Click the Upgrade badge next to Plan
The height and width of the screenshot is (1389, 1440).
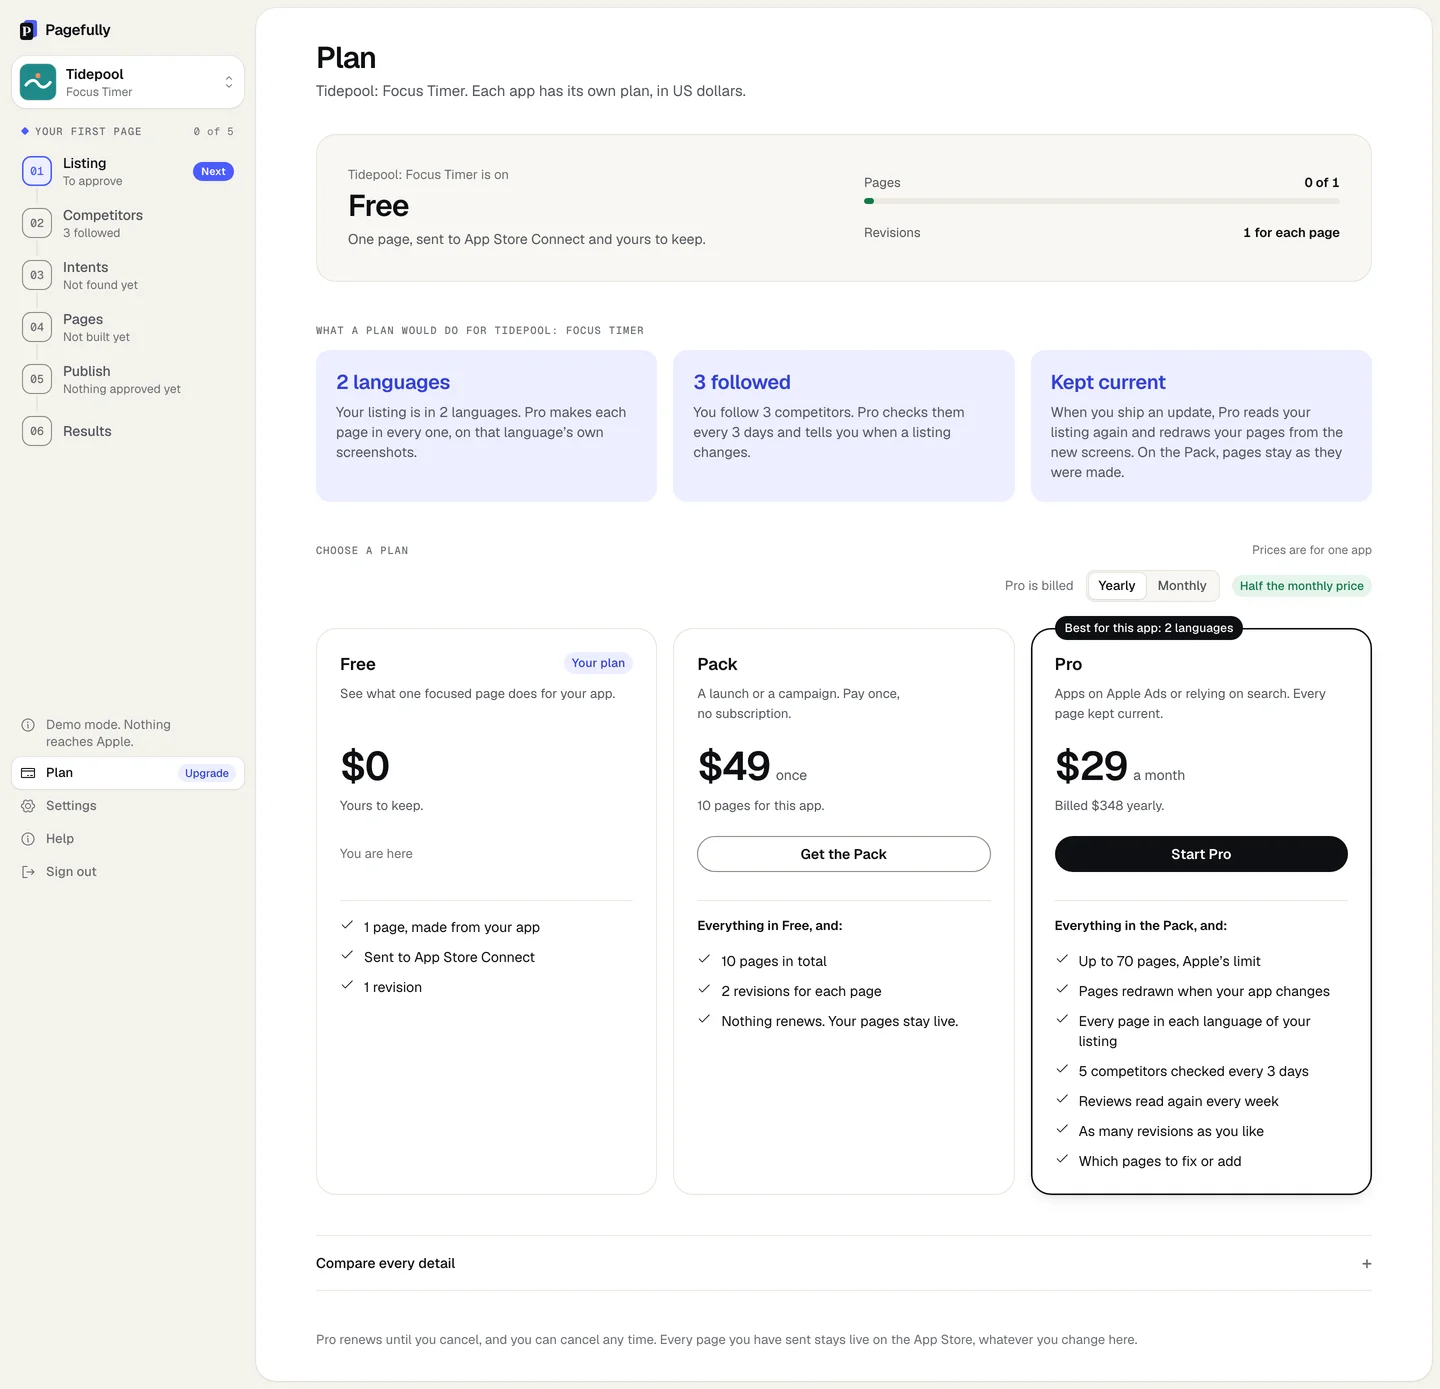(207, 773)
